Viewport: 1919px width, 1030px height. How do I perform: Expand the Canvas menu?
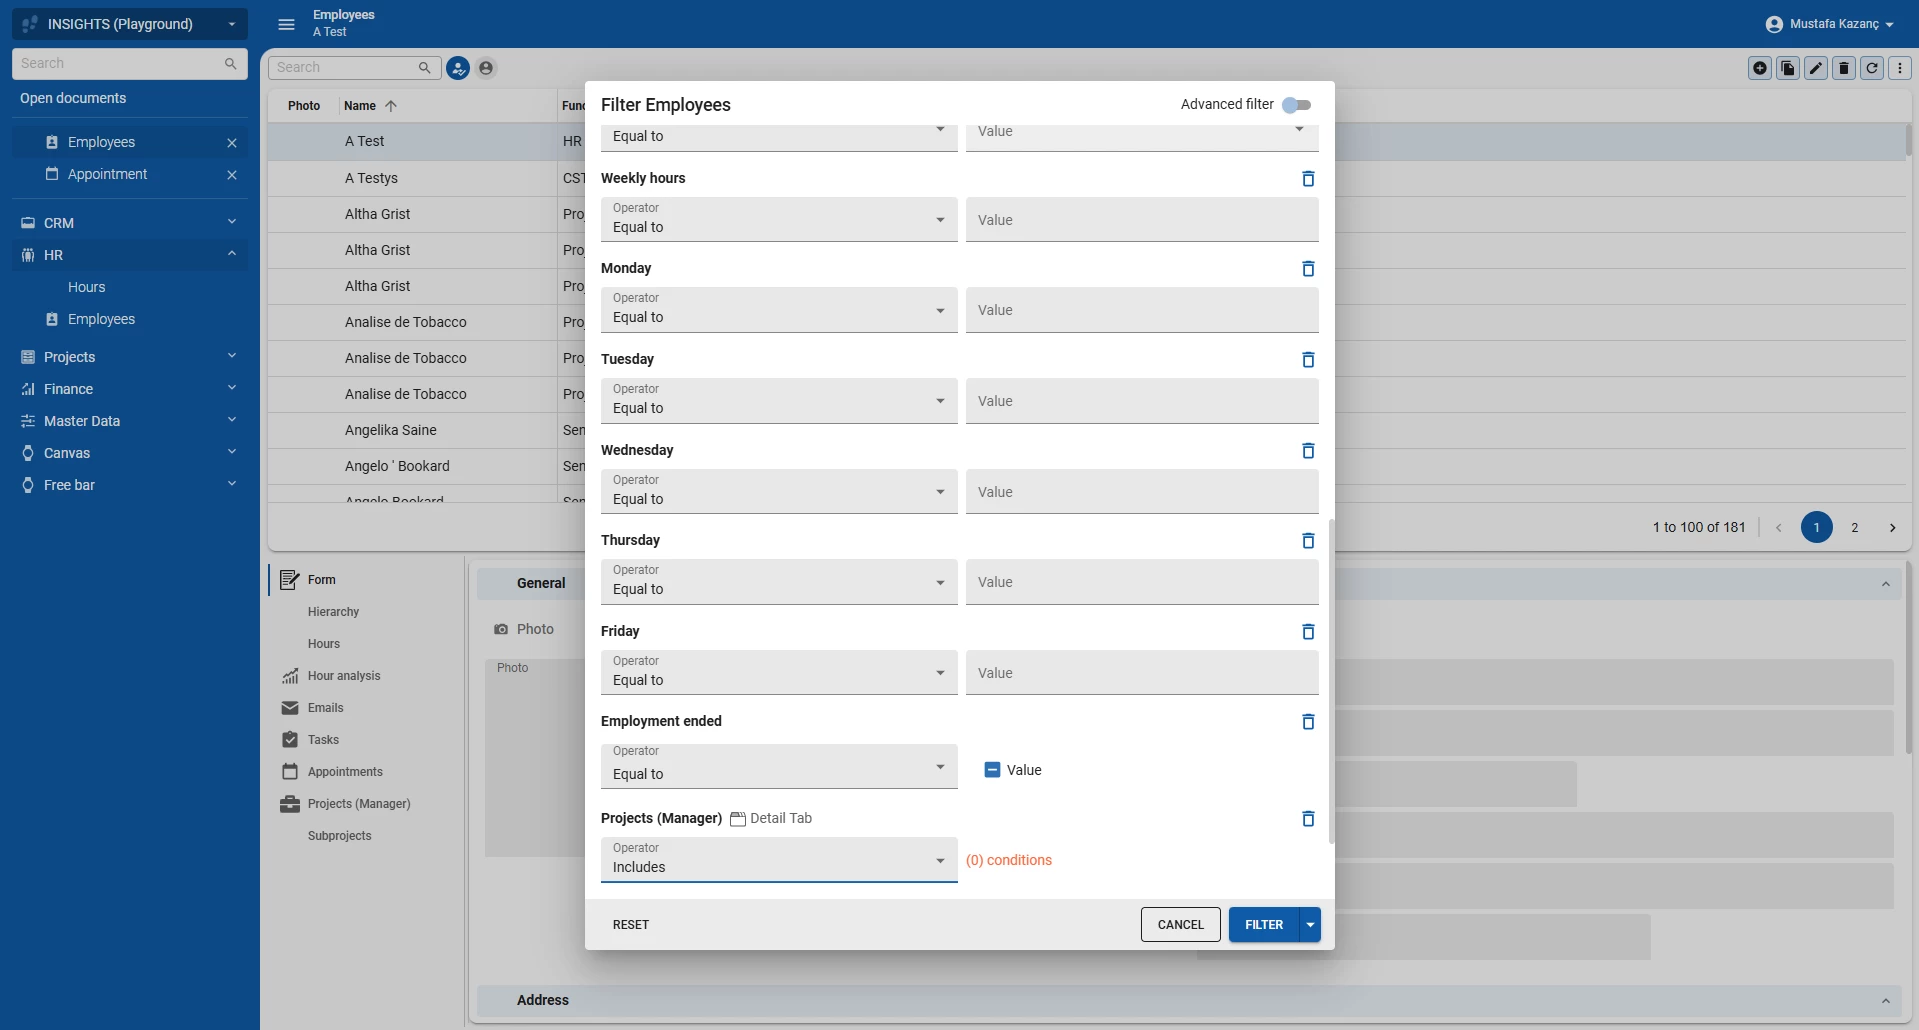[x=129, y=453]
